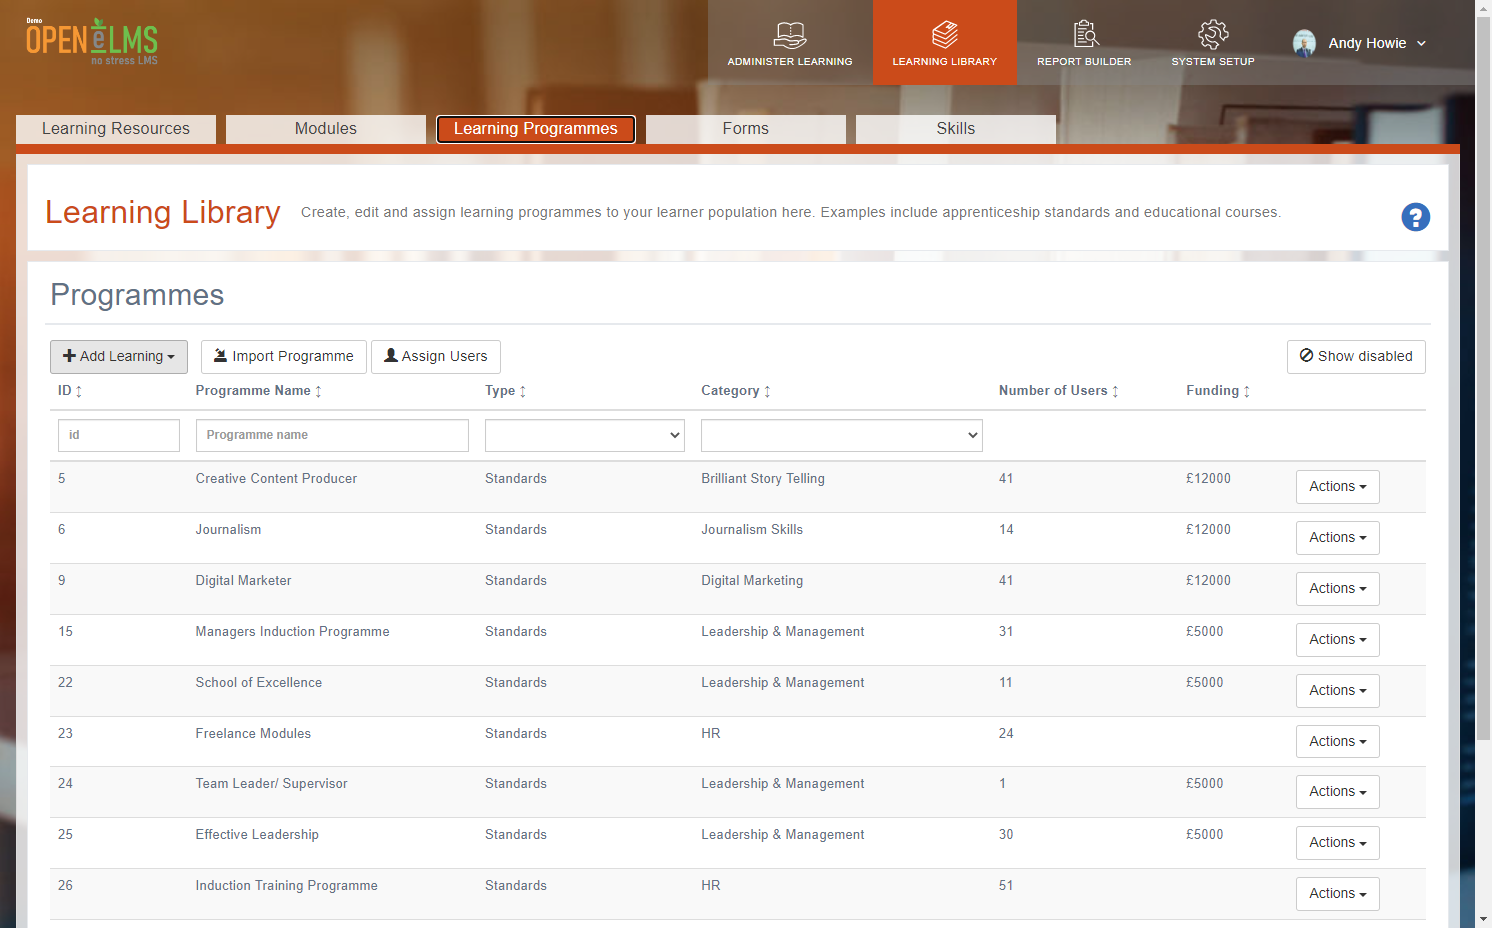This screenshot has height=928, width=1492.
Task: Open Actions menu for Journalism programme
Action: pos(1338,538)
